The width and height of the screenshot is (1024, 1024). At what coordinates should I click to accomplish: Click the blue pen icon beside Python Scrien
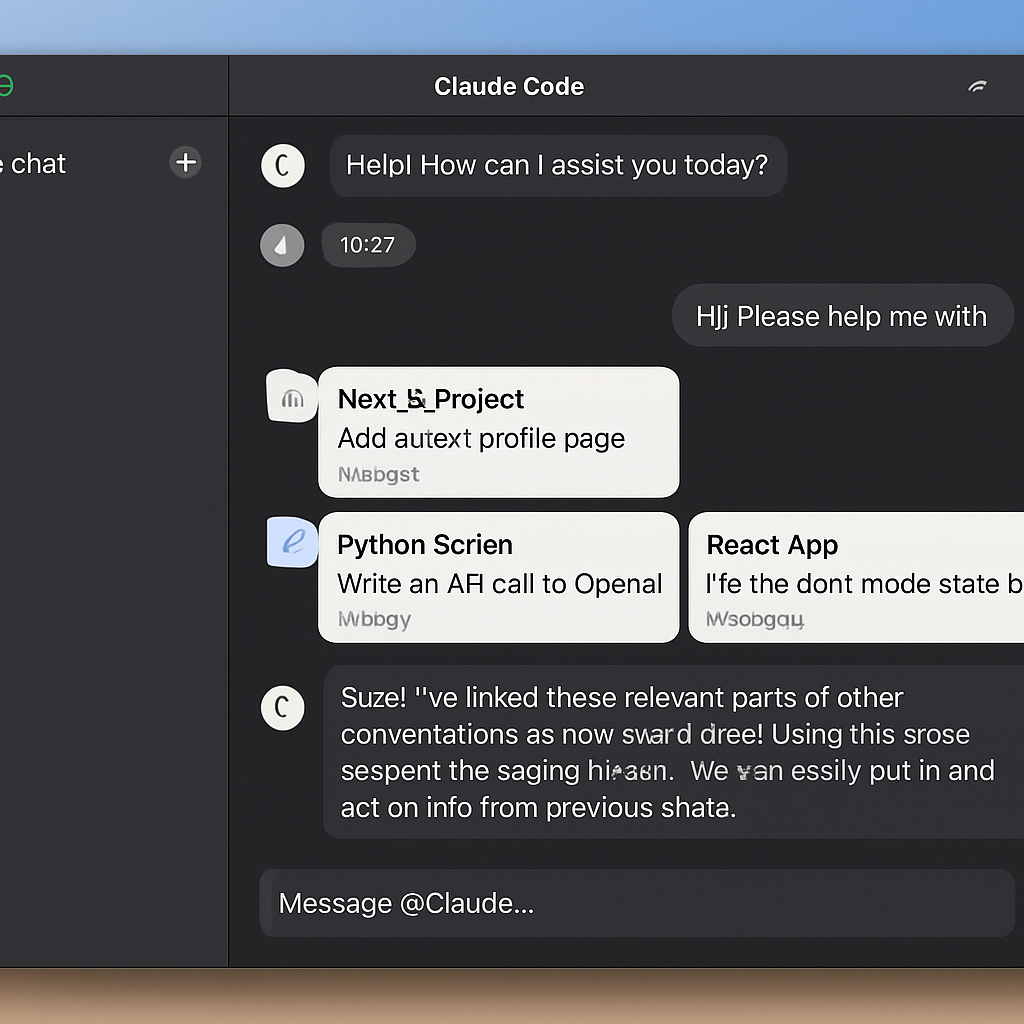[x=293, y=542]
